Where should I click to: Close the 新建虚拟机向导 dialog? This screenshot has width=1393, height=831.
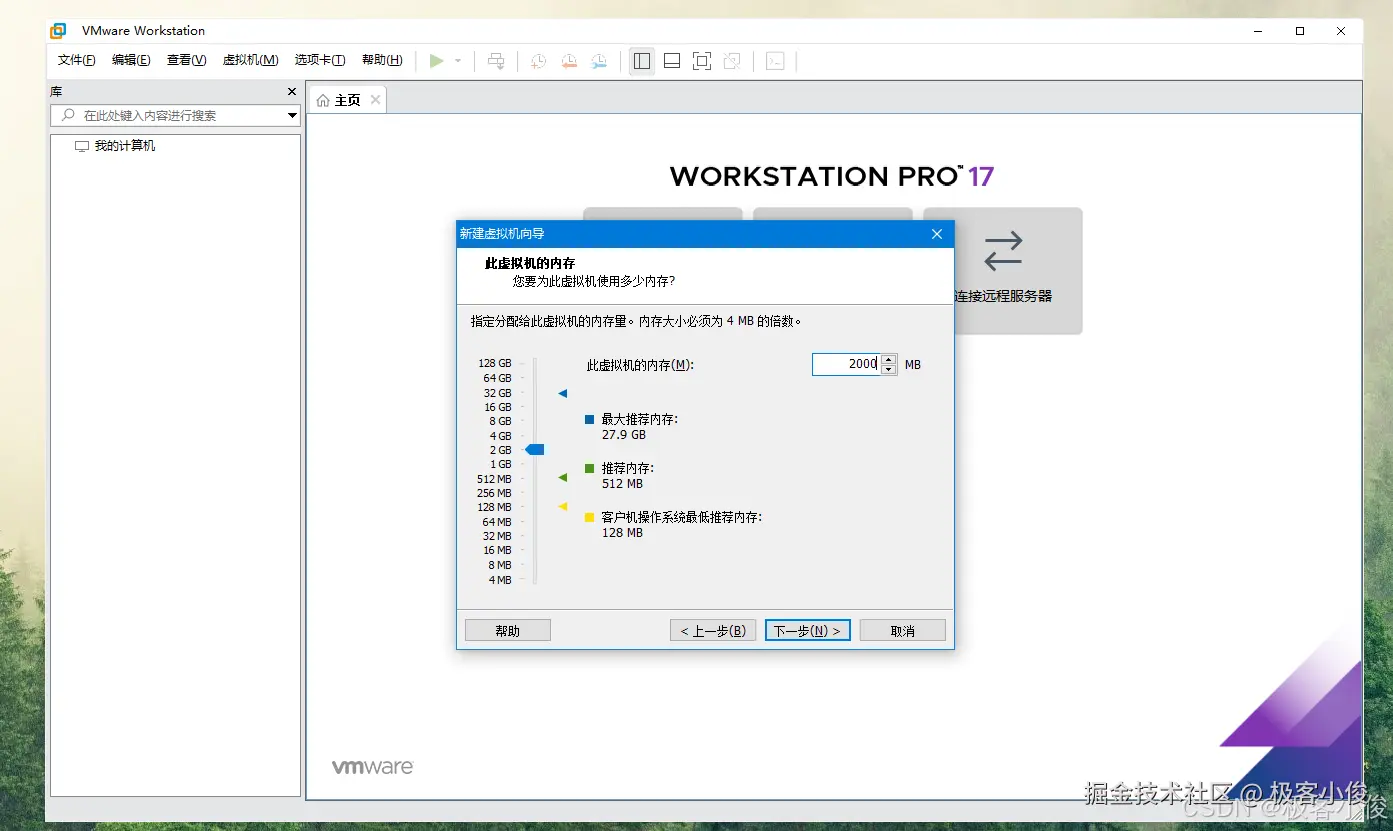click(937, 234)
